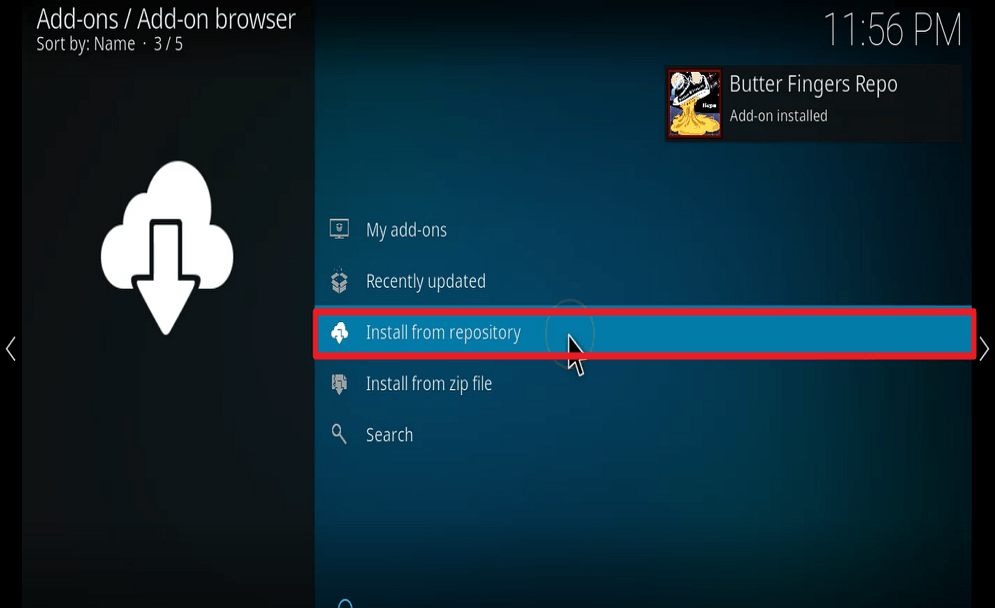Choose Install from zip file
Image resolution: width=995 pixels, height=608 pixels.
(x=643, y=384)
